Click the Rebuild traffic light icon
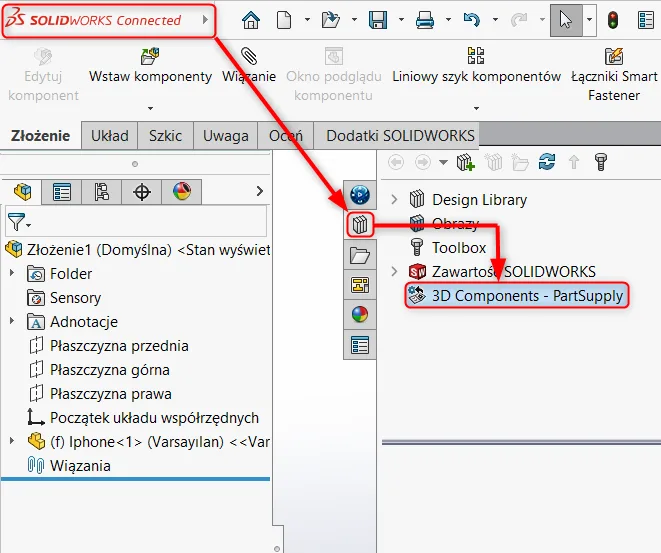 pos(613,20)
